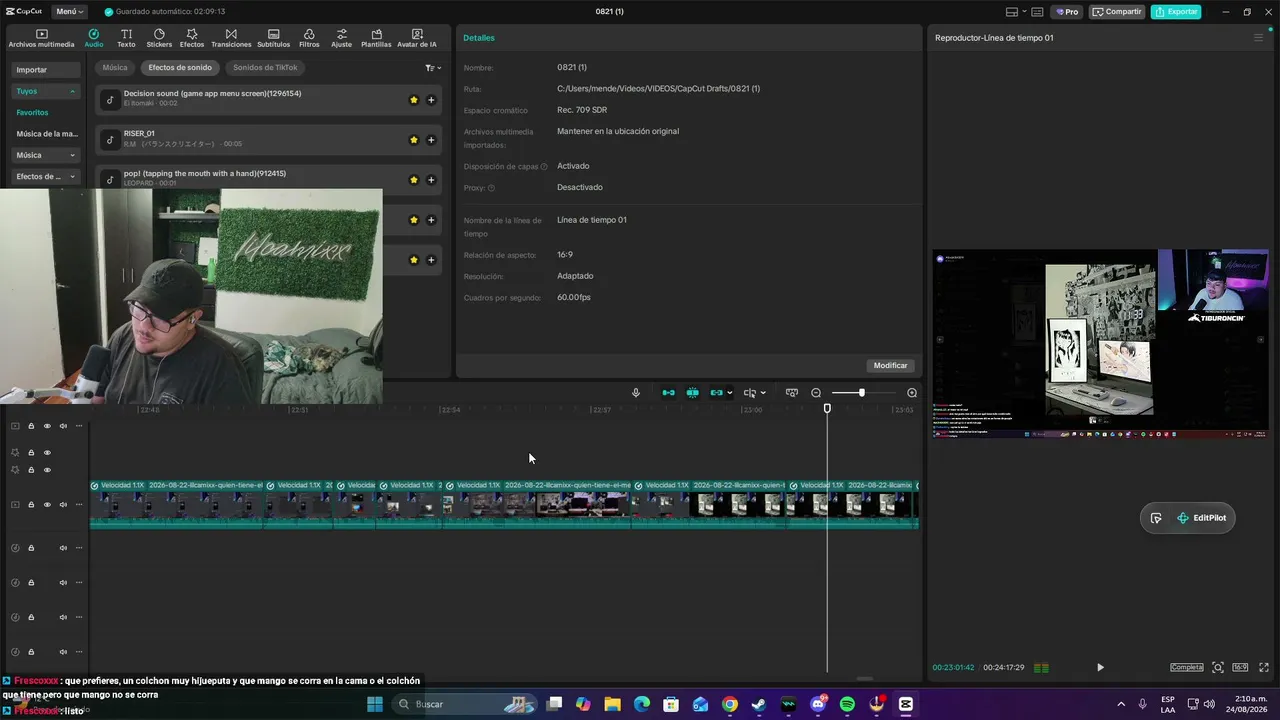Open the Menú dropdown
This screenshot has height=720, width=1280.
[70, 12]
